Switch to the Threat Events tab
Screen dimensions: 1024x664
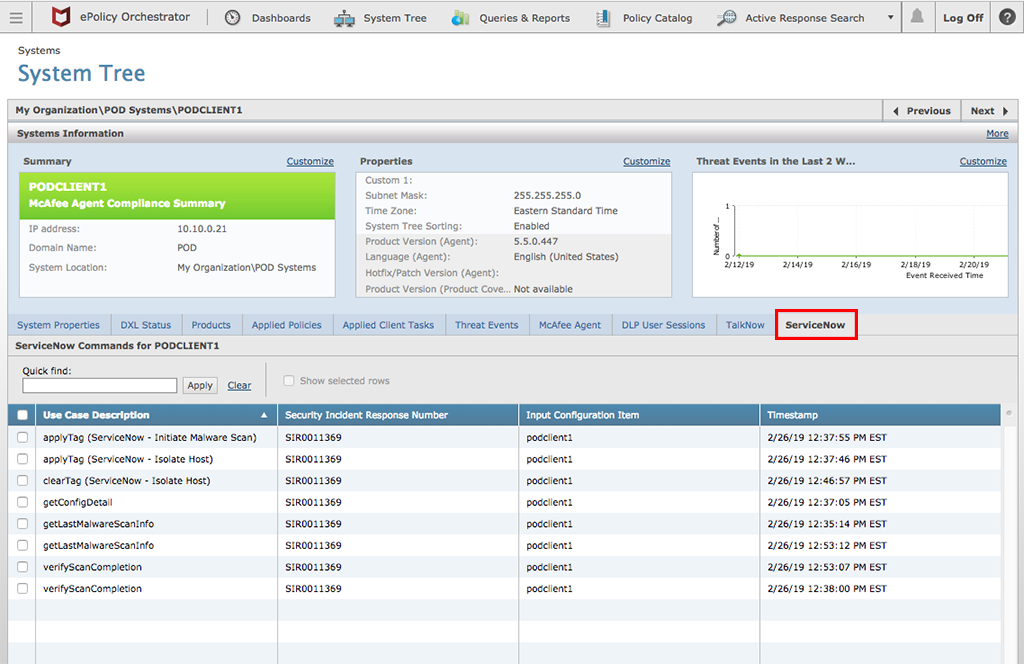coord(487,325)
